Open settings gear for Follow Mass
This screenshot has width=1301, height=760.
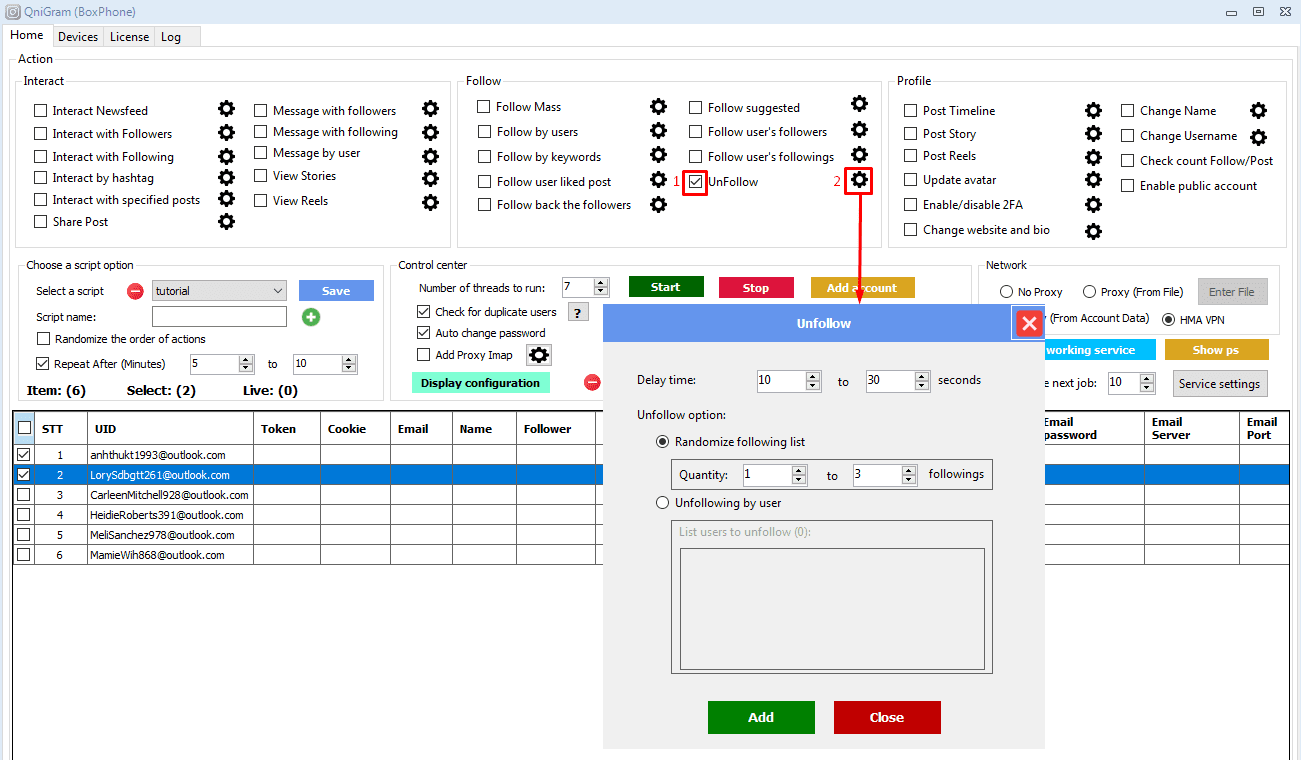(658, 107)
